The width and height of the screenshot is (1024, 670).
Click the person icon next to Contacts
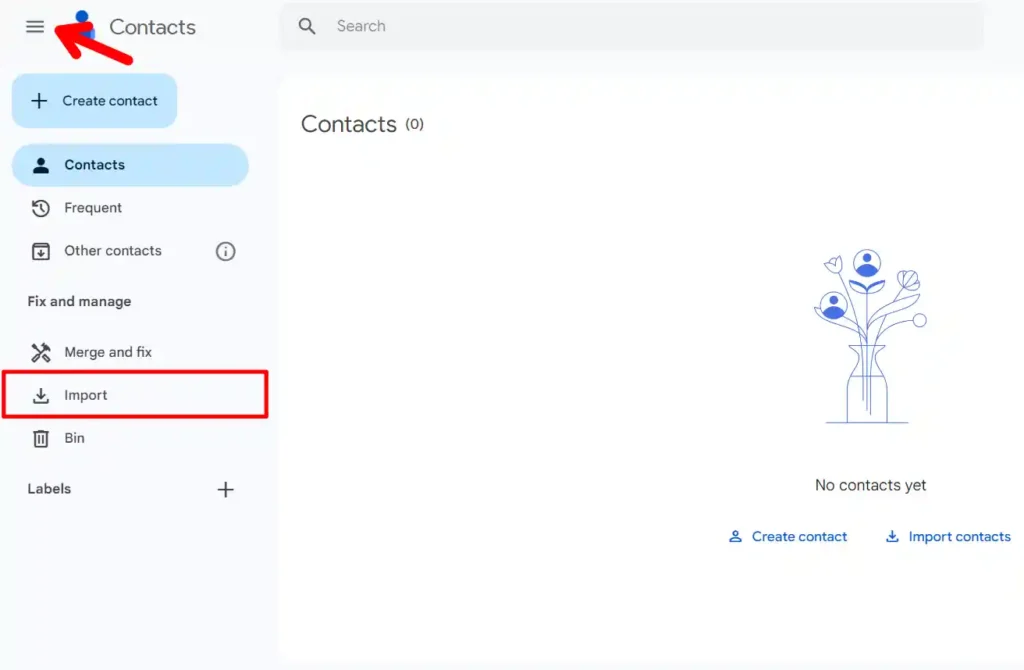[x=41, y=164]
